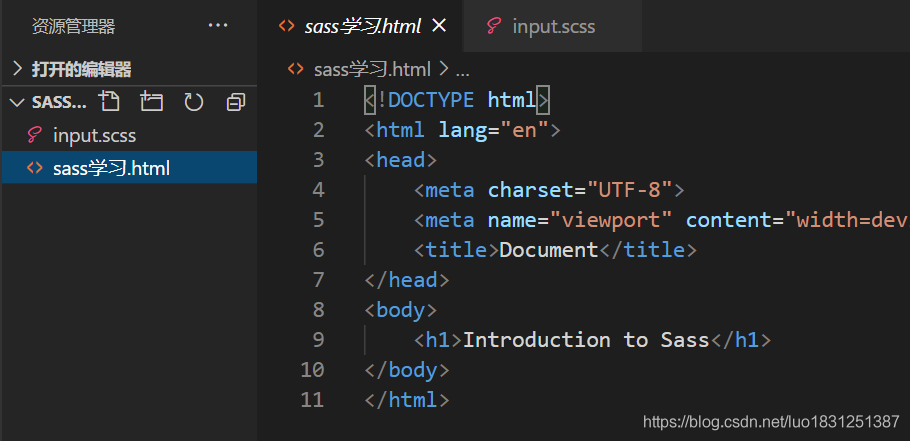Click line number 11 in the gutter
Viewport: 910px width, 441px height.
click(312, 400)
